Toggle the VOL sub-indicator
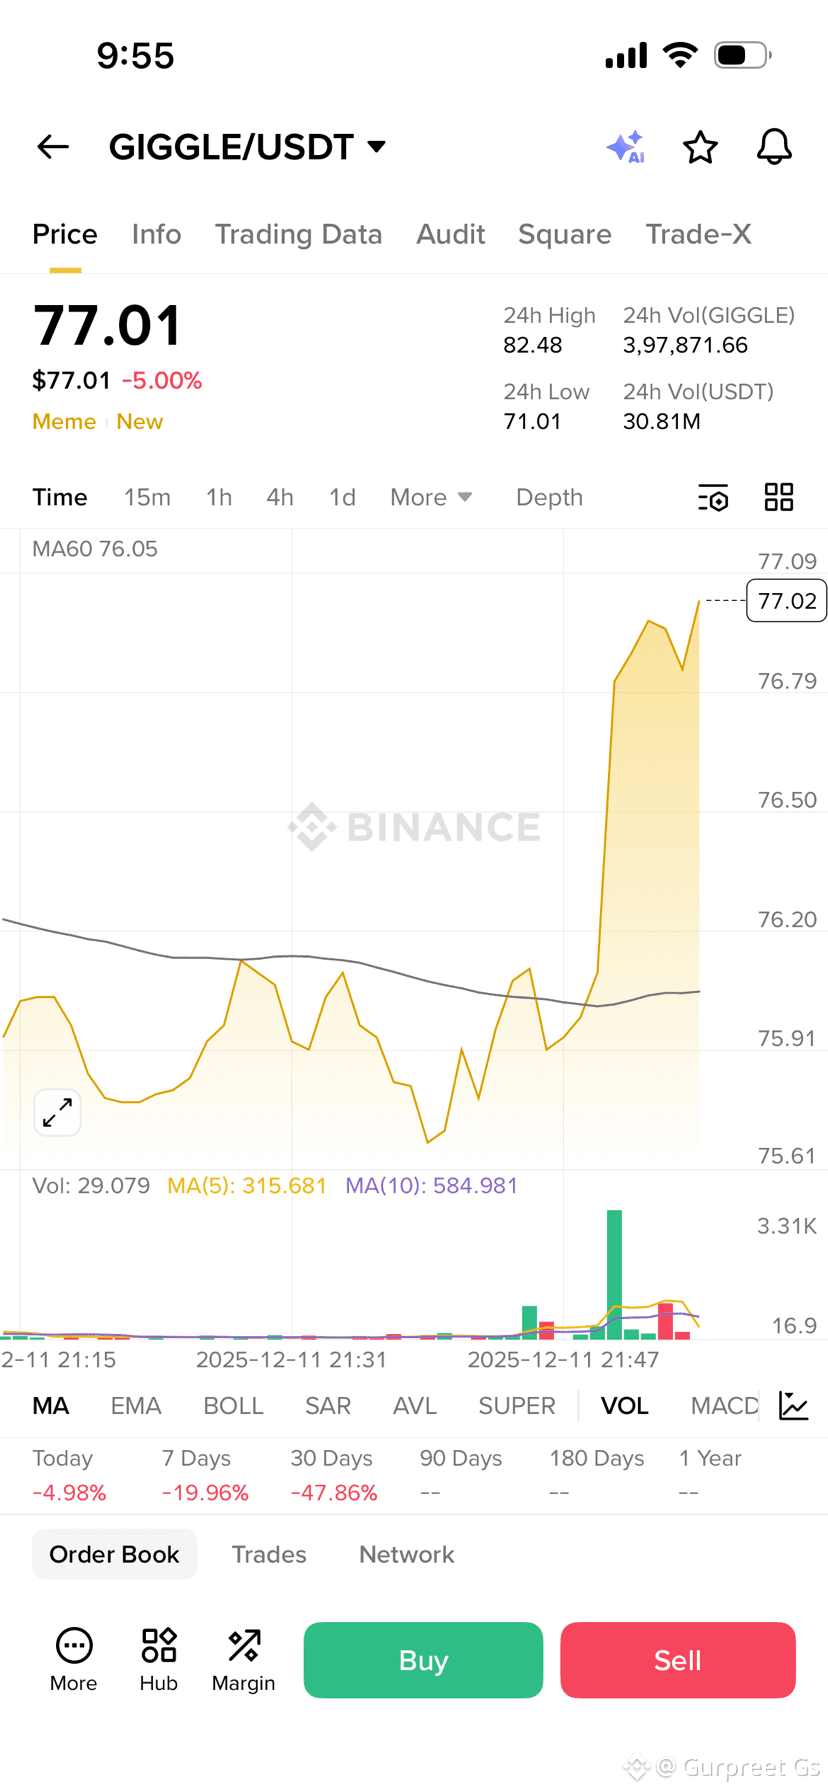This screenshot has height=1792, width=828. tap(625, 1405)
